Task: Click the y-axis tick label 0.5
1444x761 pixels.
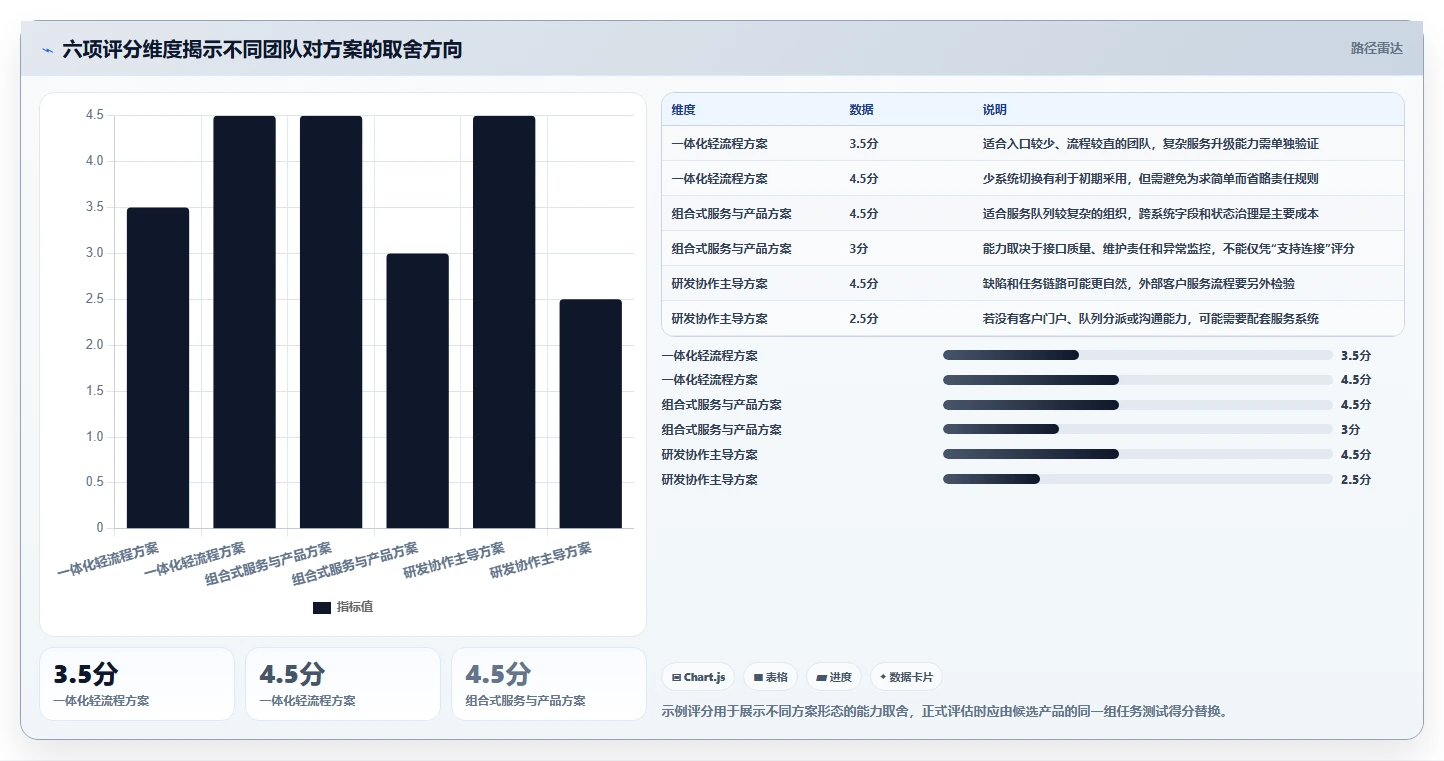Action: pyautogui.click(x=94, y=482)
